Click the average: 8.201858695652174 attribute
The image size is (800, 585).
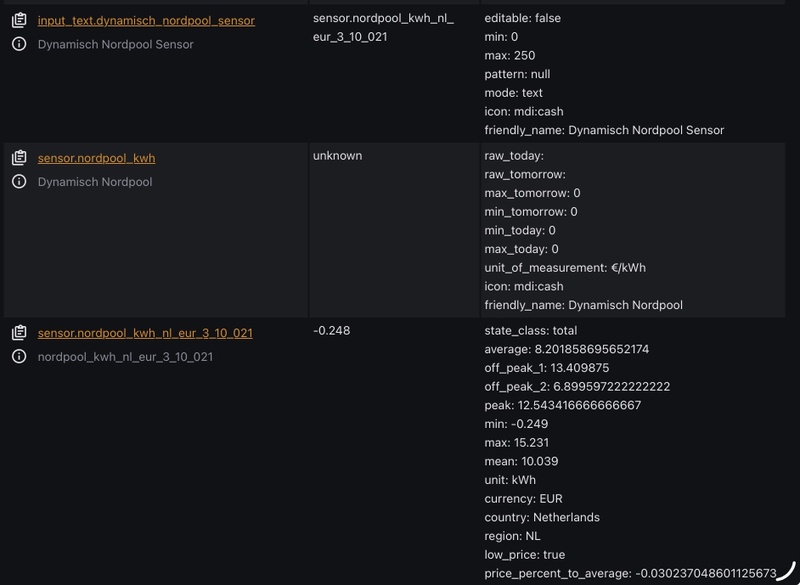click(x=566, y=349)
